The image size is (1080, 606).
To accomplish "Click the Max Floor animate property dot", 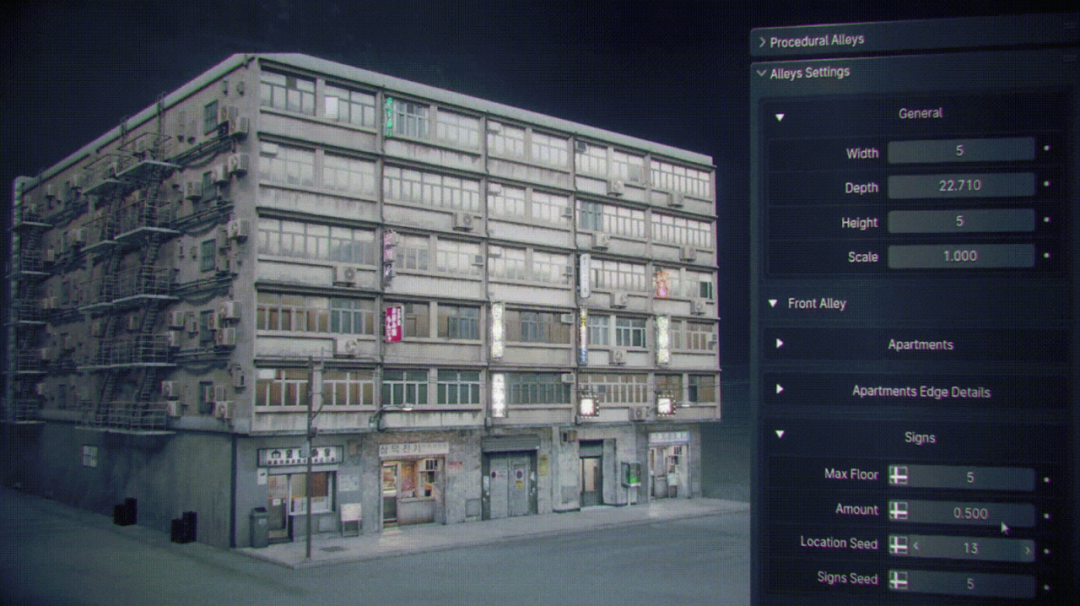I will [x=1047, y=479].
